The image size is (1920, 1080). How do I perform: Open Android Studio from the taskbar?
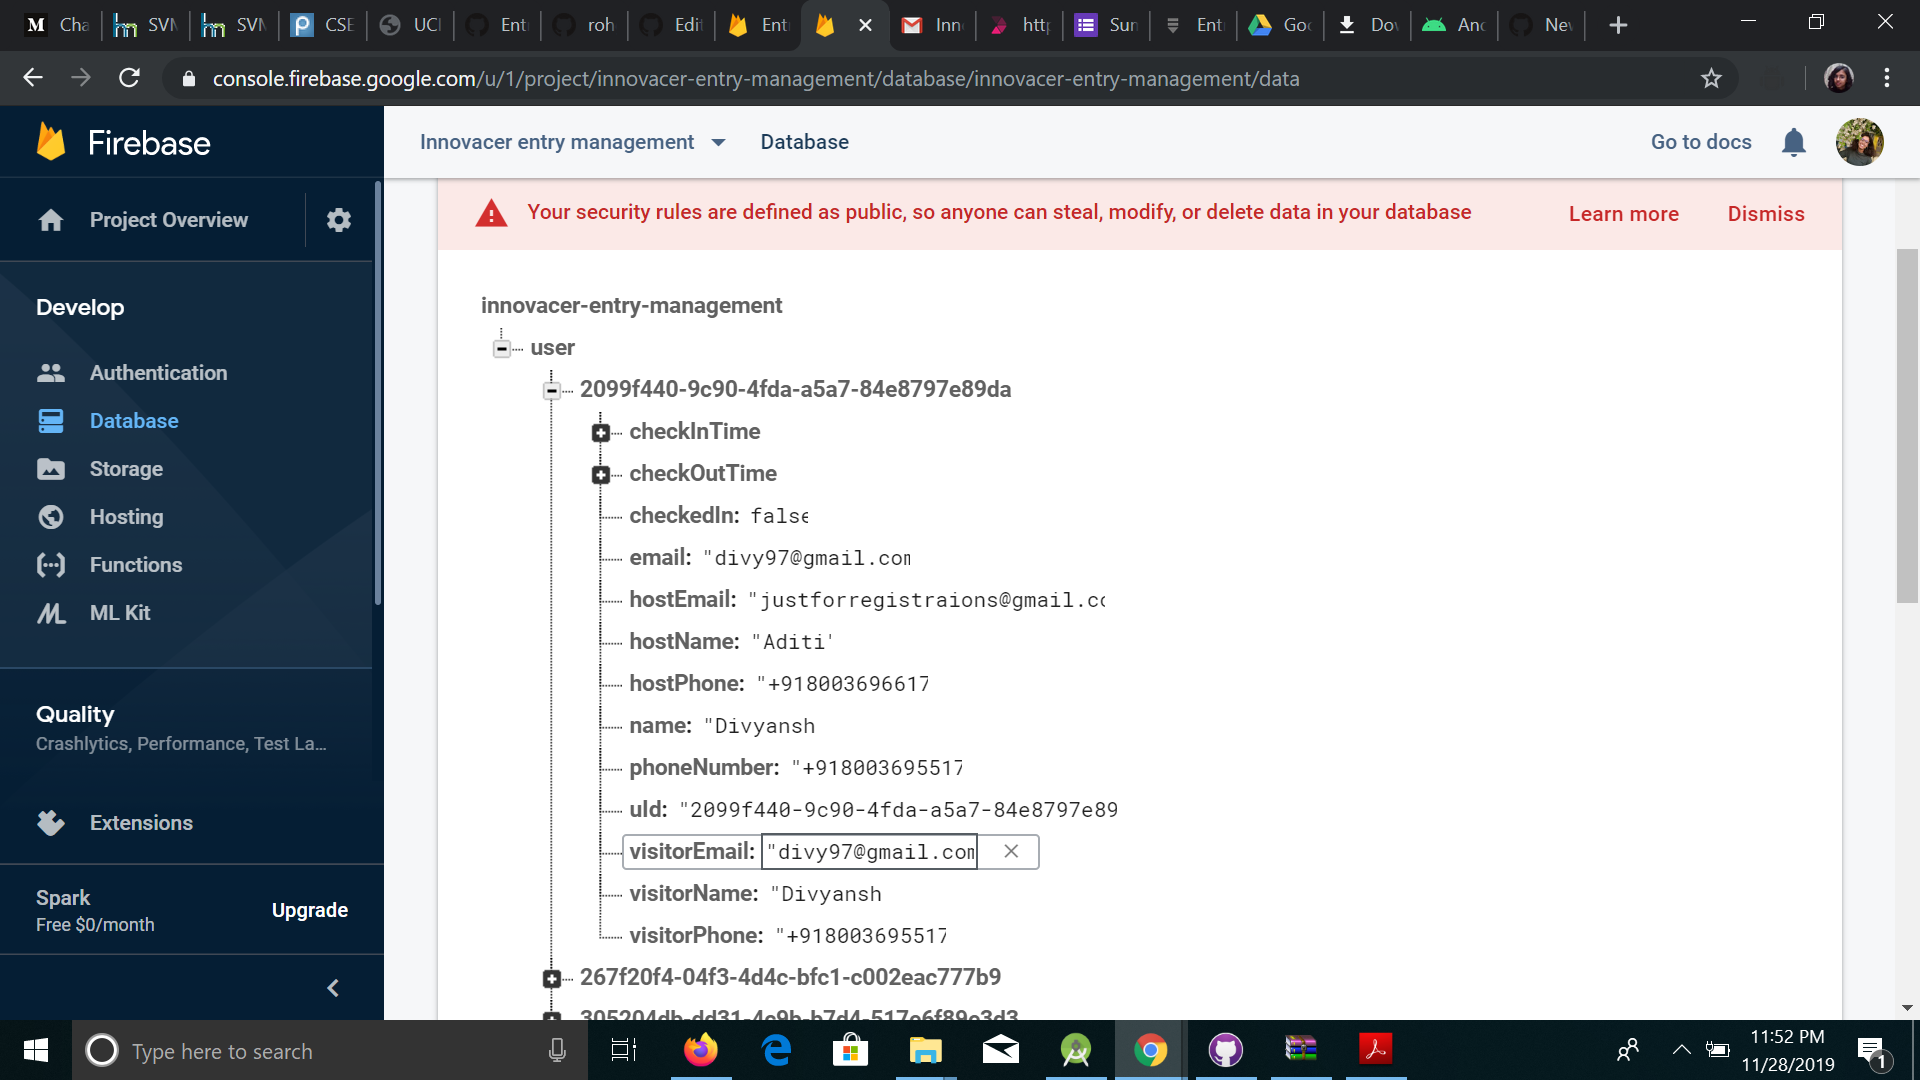pyautogui.click(x=1075, y=1050)
